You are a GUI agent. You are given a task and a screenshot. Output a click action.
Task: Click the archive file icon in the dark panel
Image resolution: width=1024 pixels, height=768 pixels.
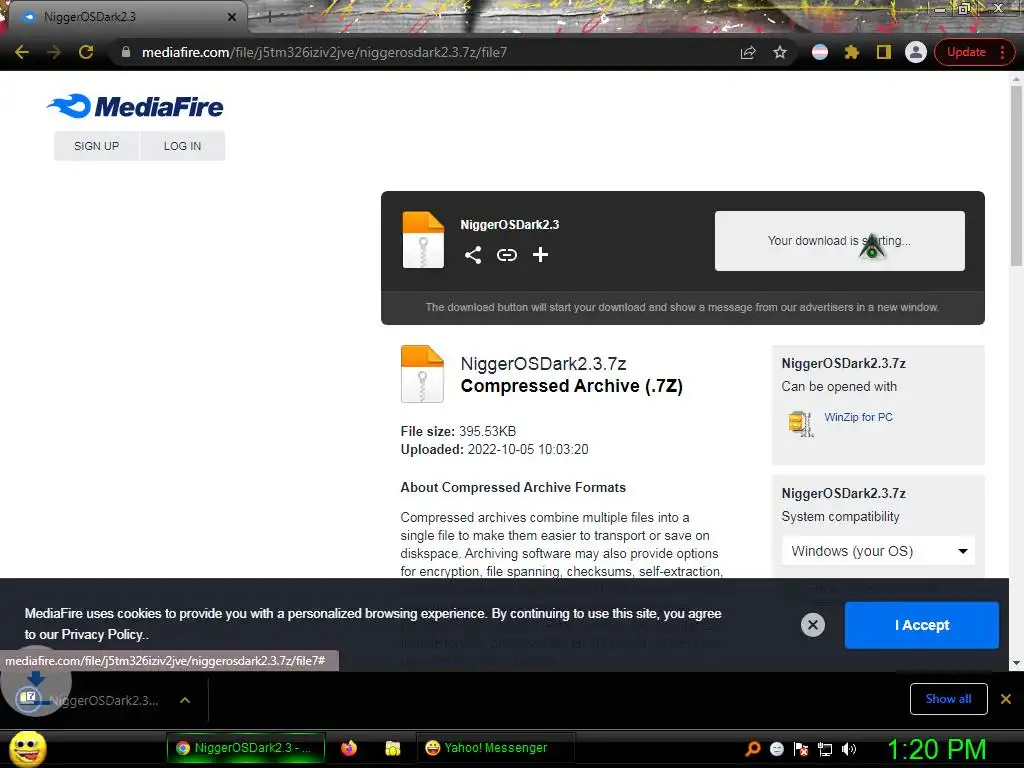[423, 240]
